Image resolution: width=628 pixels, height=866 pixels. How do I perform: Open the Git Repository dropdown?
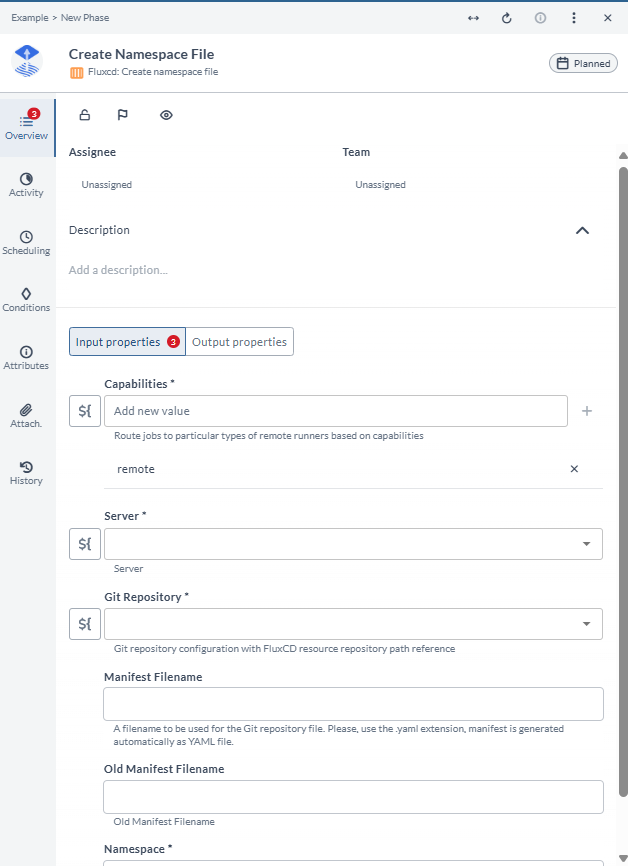click(x=353, y=624)
